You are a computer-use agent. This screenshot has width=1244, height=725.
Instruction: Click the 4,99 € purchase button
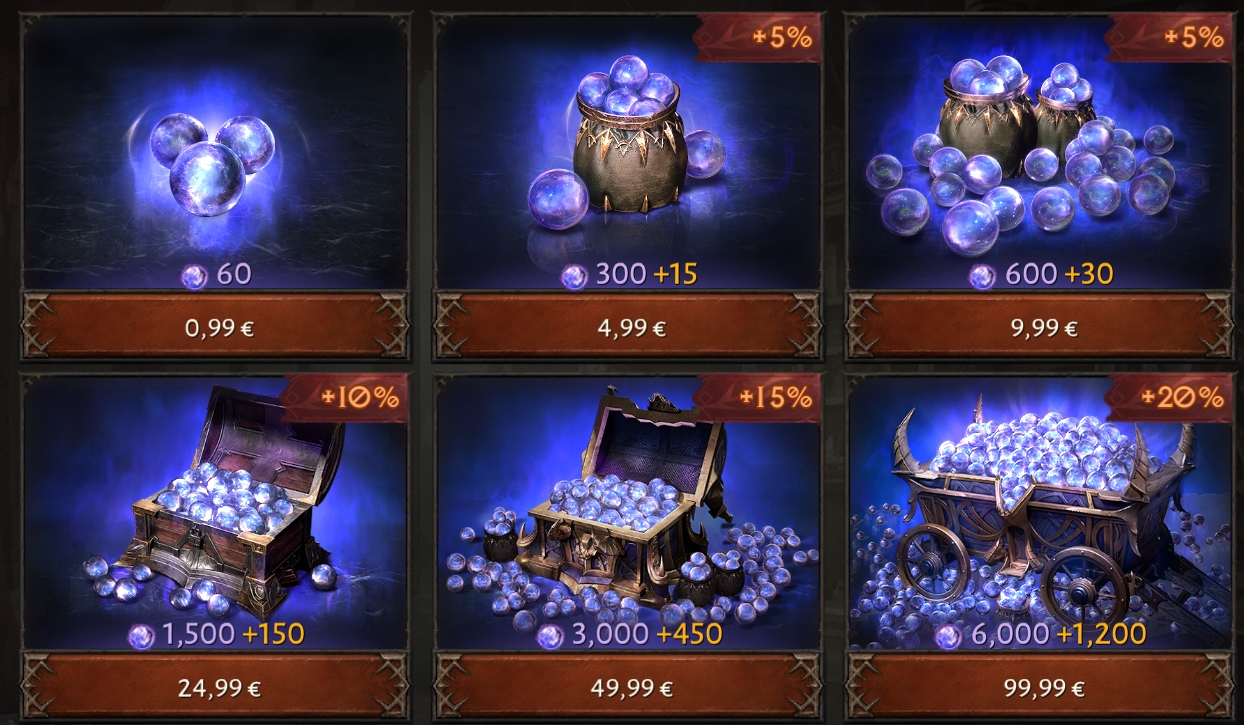click(x=628, y=326)
